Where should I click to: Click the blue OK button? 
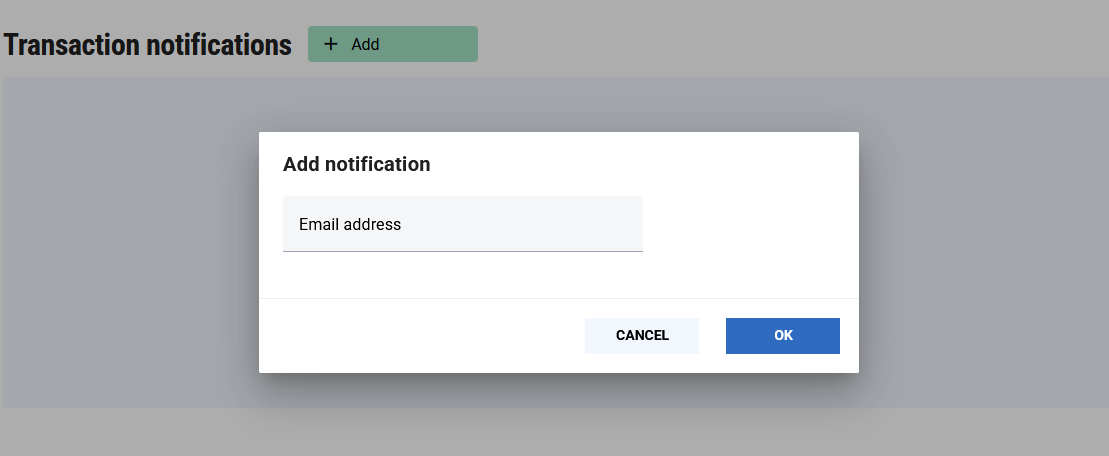(783, 336)
